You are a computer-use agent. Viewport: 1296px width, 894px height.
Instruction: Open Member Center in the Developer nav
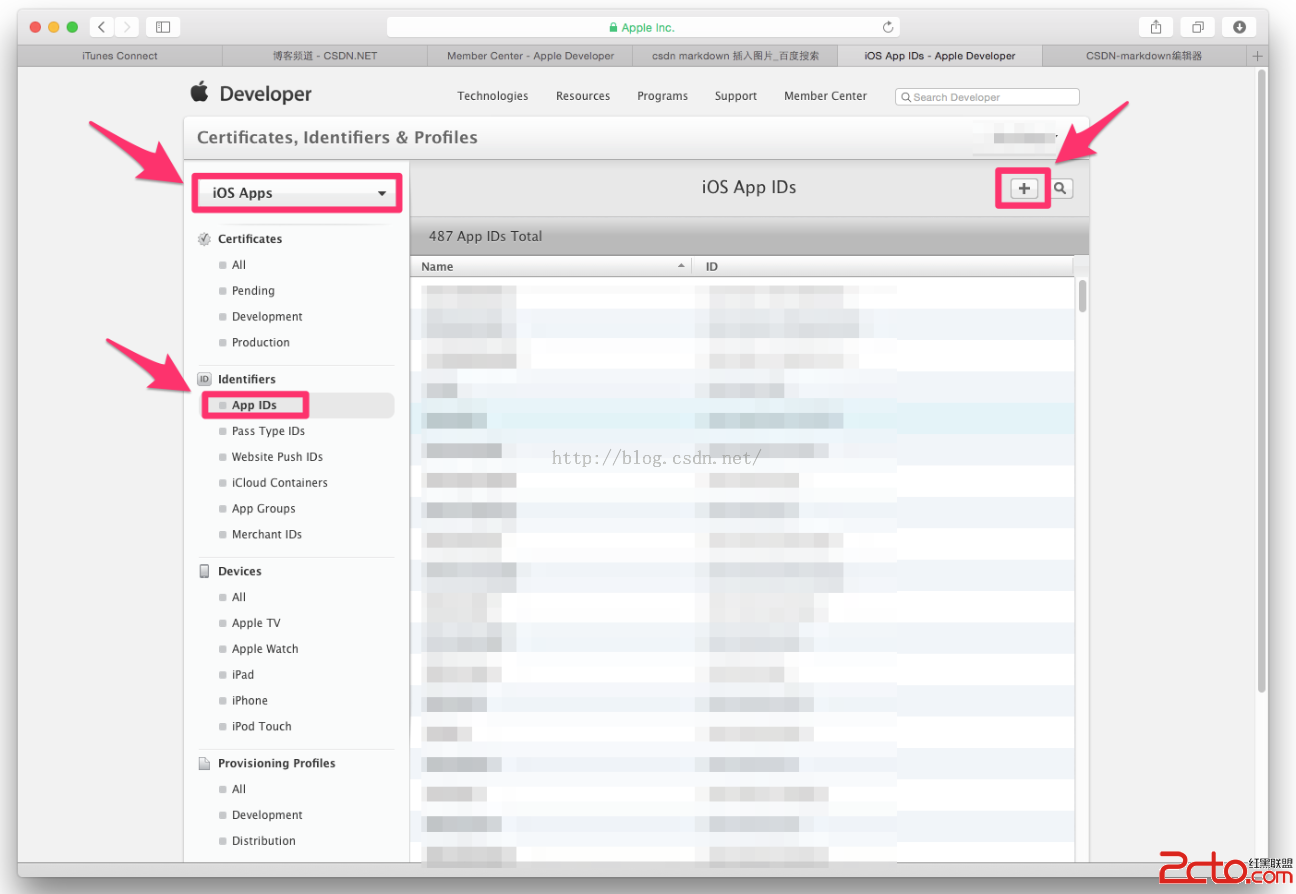point(826,96)
